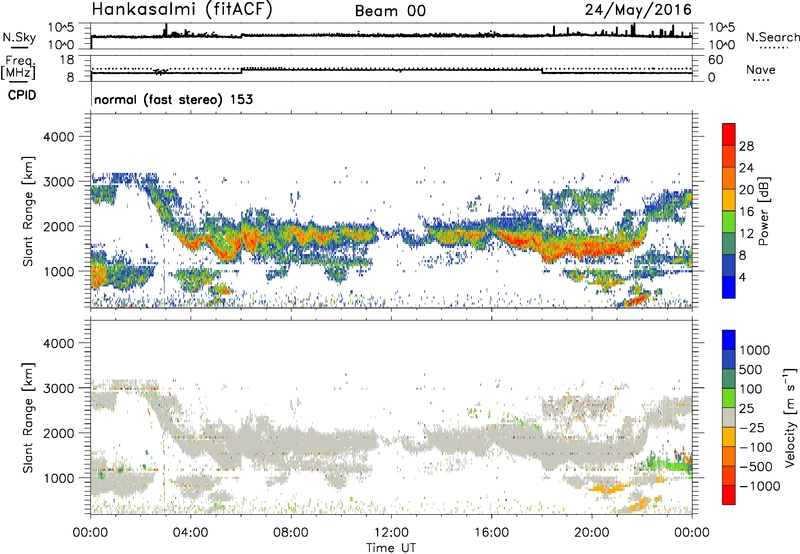Click the '16' label on Power scale
The image size is (800, 554).
coord(746,212)
